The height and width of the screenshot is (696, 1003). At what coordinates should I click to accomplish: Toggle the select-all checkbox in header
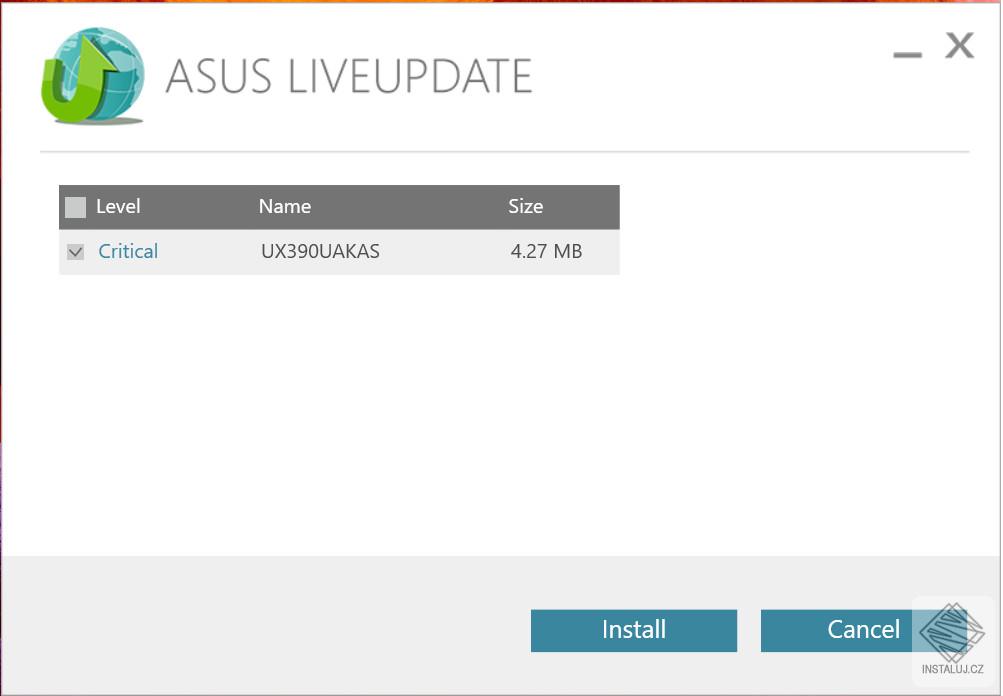click(x=75, y=207)
